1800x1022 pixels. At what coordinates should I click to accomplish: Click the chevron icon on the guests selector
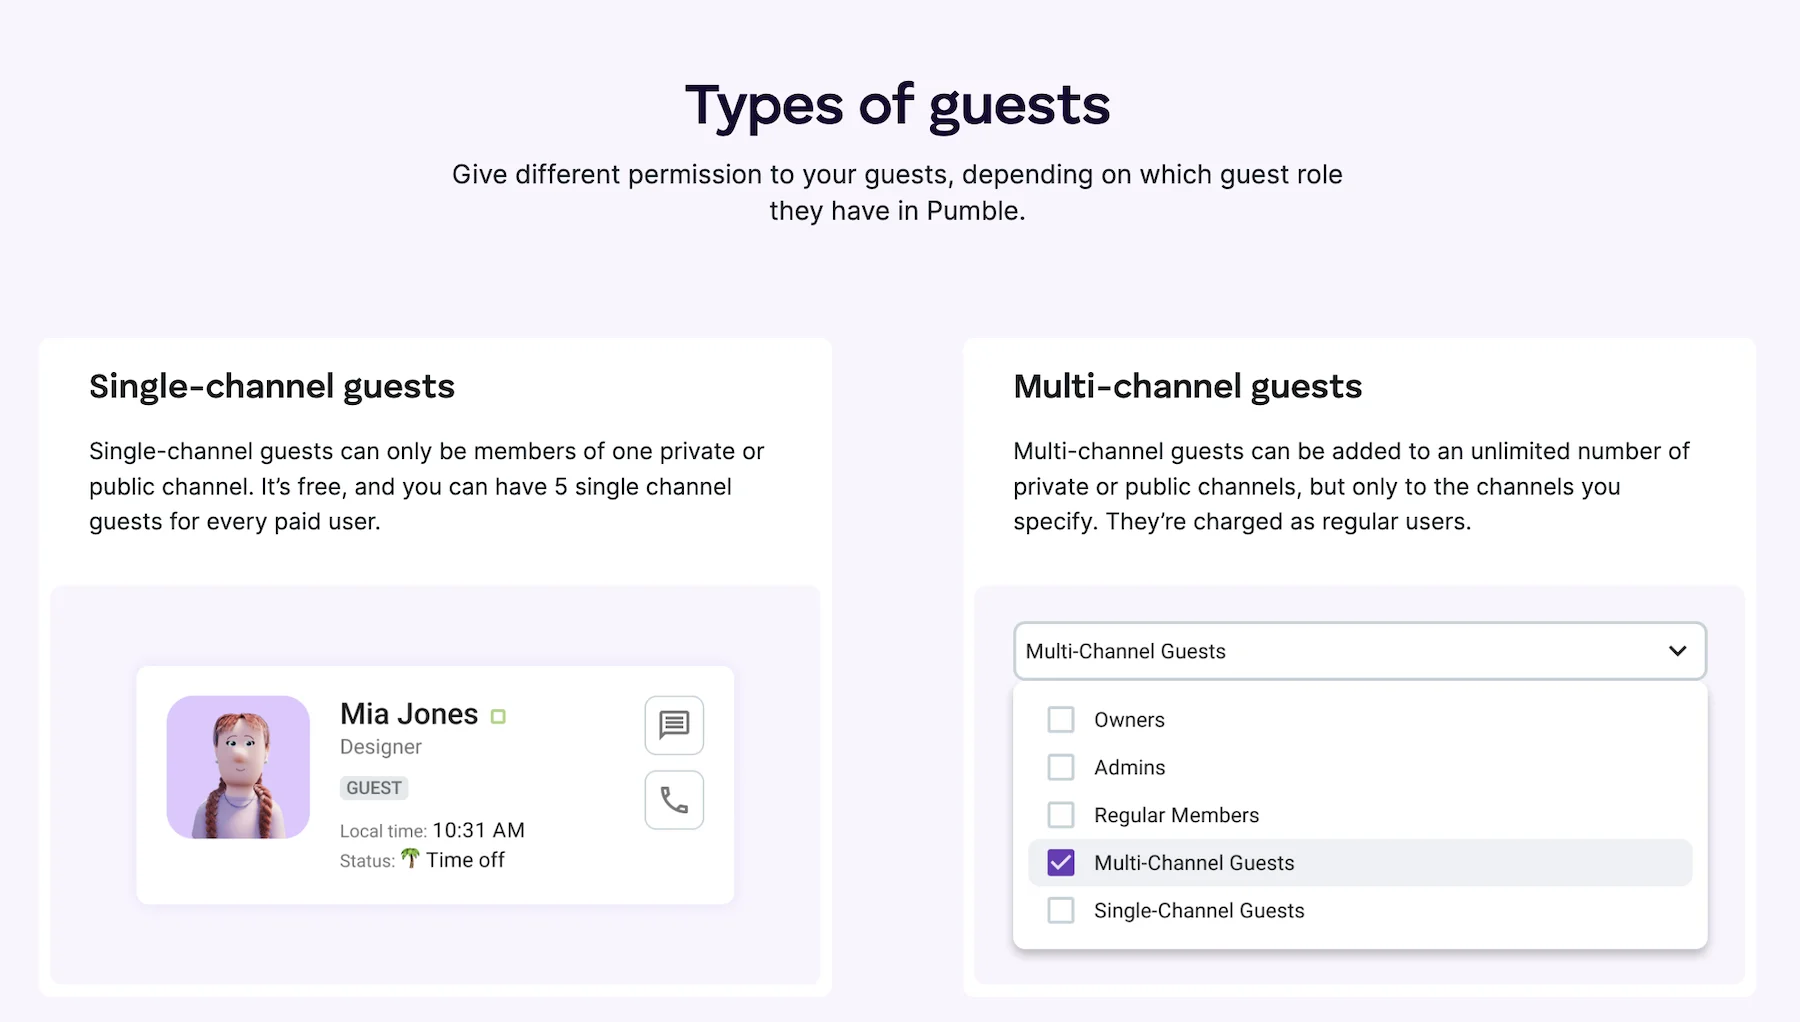point(1678,651)
